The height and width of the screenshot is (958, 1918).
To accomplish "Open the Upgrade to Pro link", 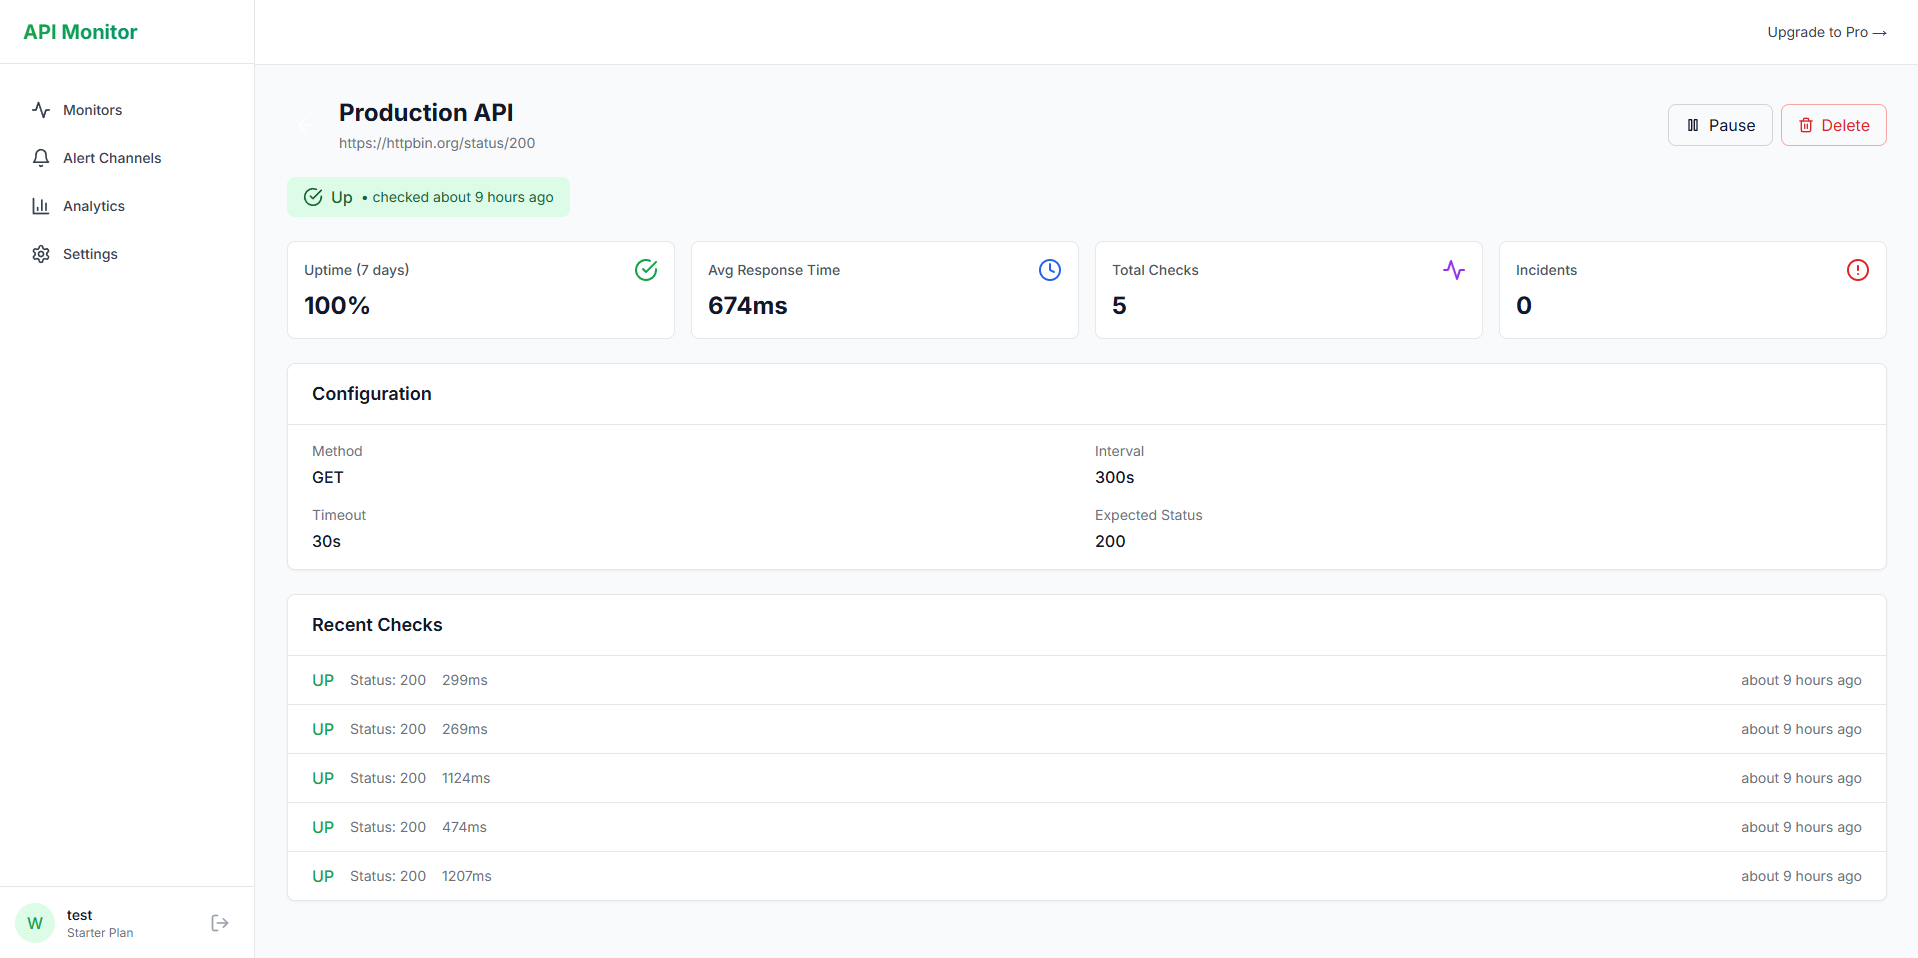I will click(x=1827, y=32).
